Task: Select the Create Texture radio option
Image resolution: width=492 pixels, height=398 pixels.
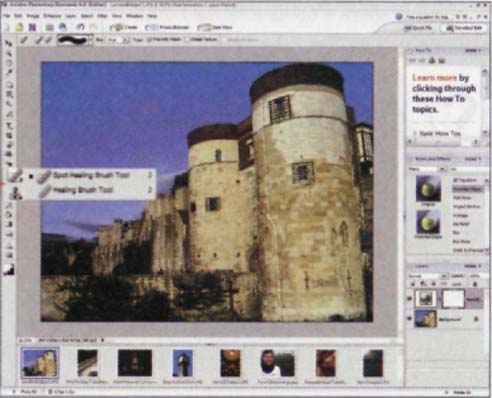Action: point(201,39)
